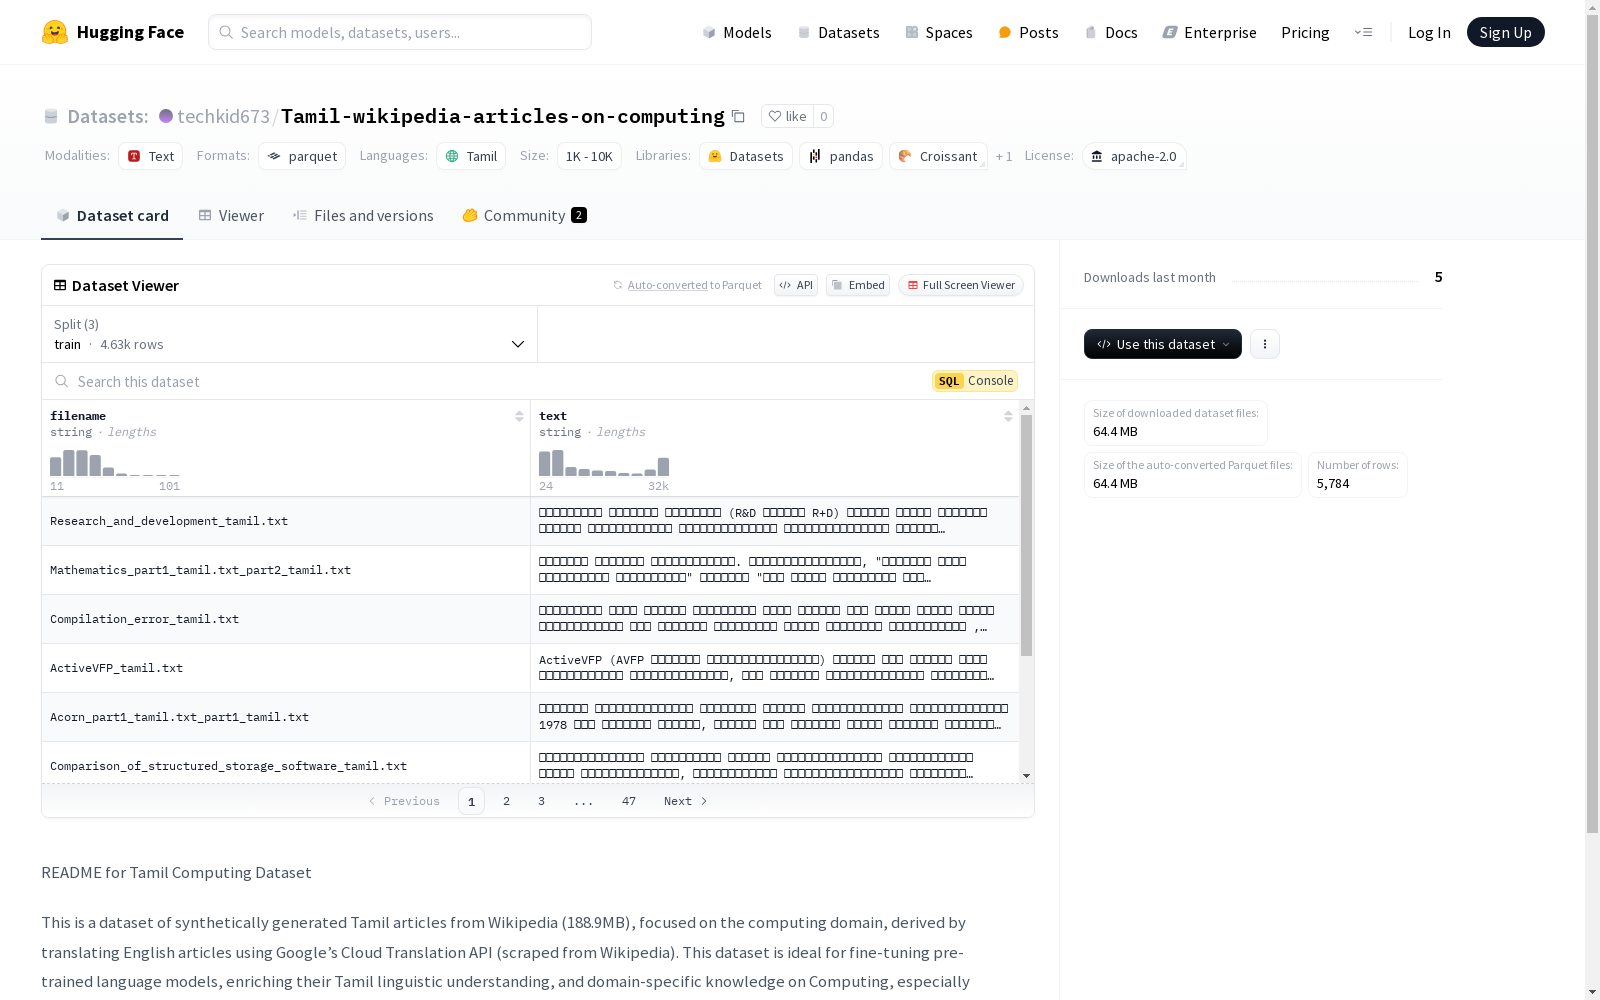The image size is (1600, 1000).
Task: Go to Datasets in top navigation
Action: pos(838,32)
